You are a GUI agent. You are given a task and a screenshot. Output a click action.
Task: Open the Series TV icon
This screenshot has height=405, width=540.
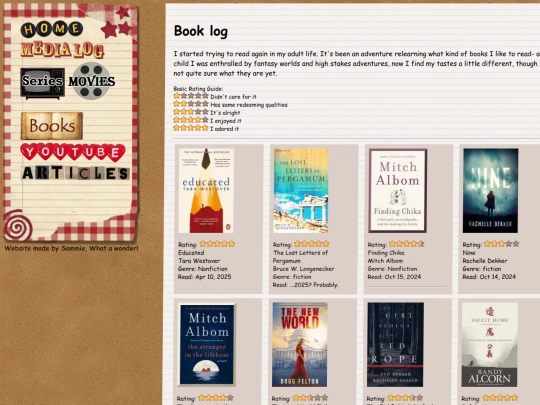pyautogui.click(x=42, y=83)
